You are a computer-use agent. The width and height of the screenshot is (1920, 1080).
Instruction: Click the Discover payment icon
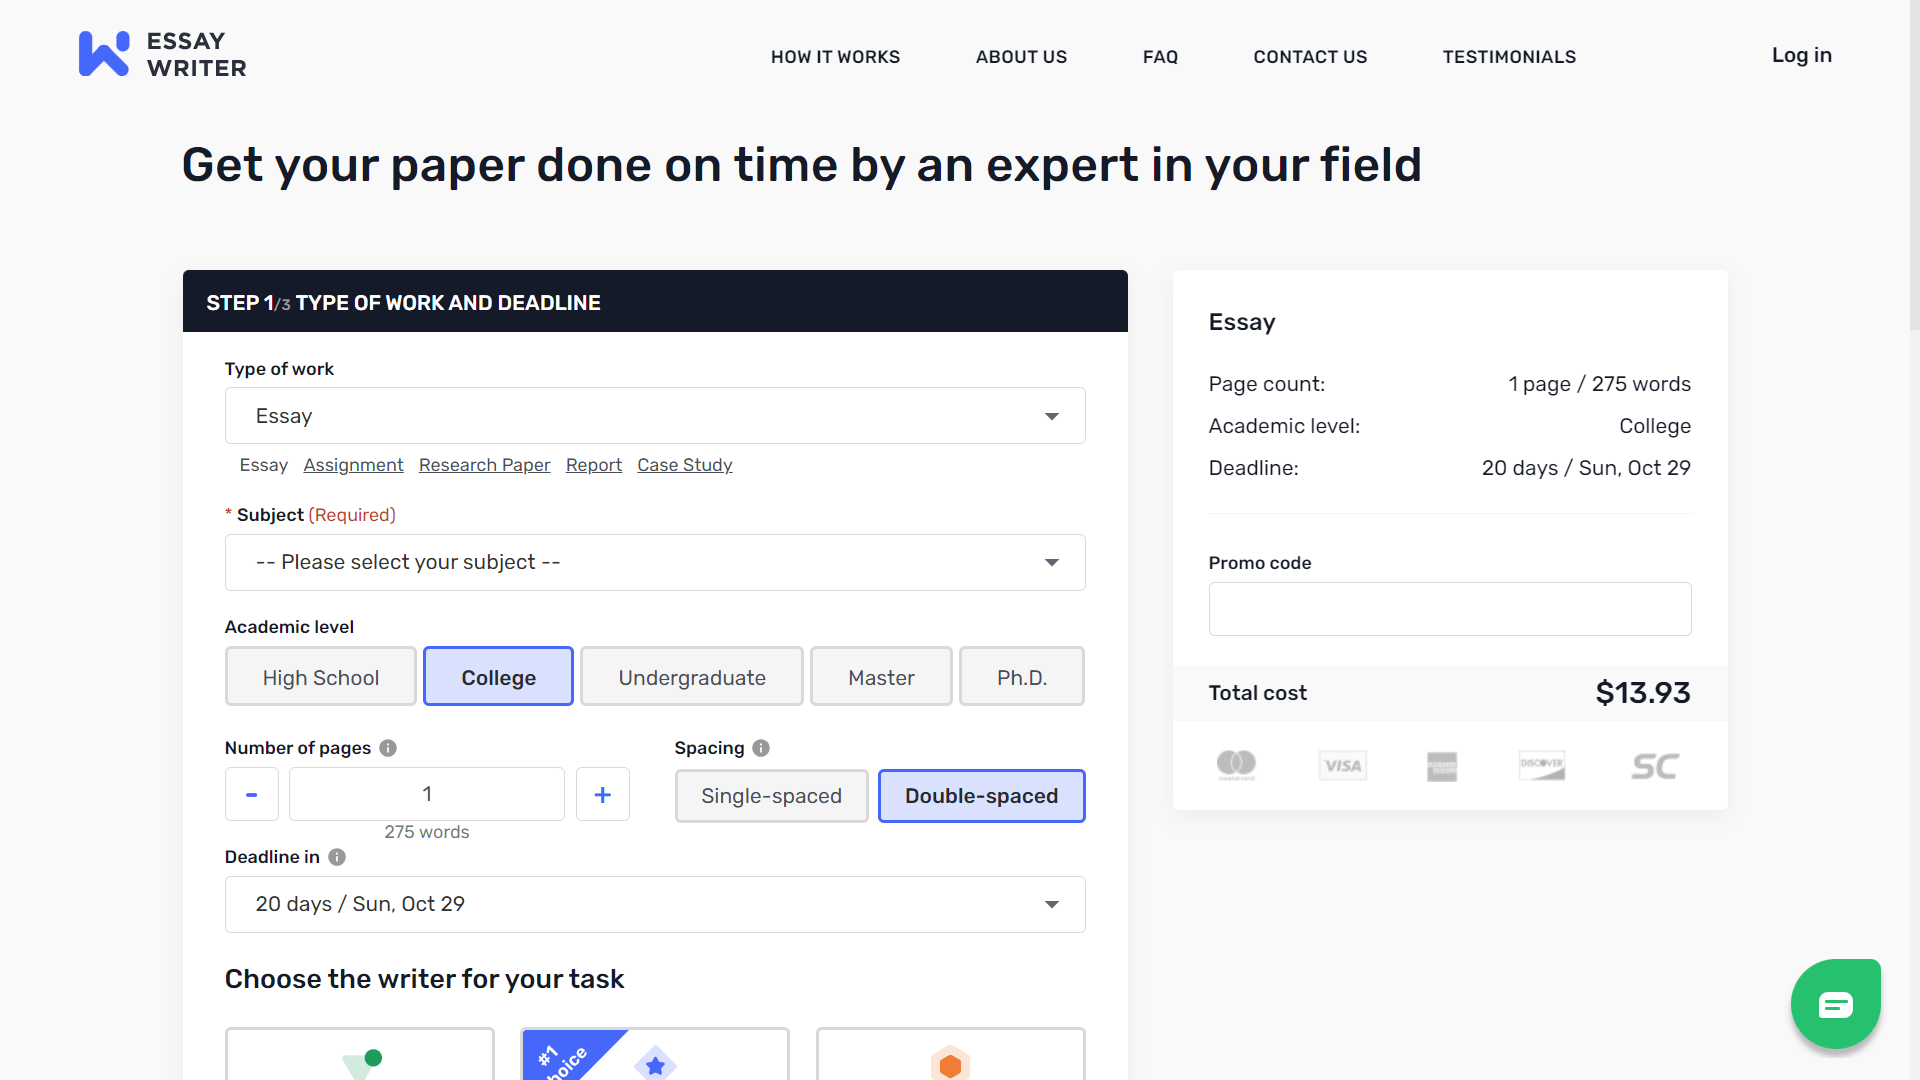(1541, 764)
